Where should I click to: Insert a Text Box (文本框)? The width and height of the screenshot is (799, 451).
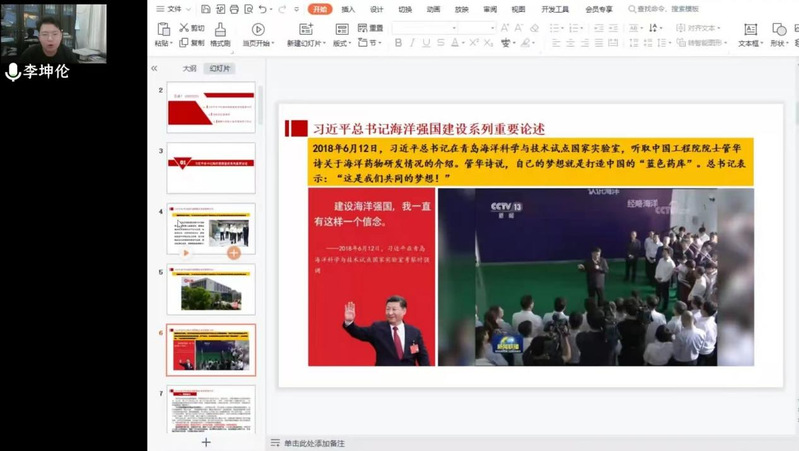[749, 37]
